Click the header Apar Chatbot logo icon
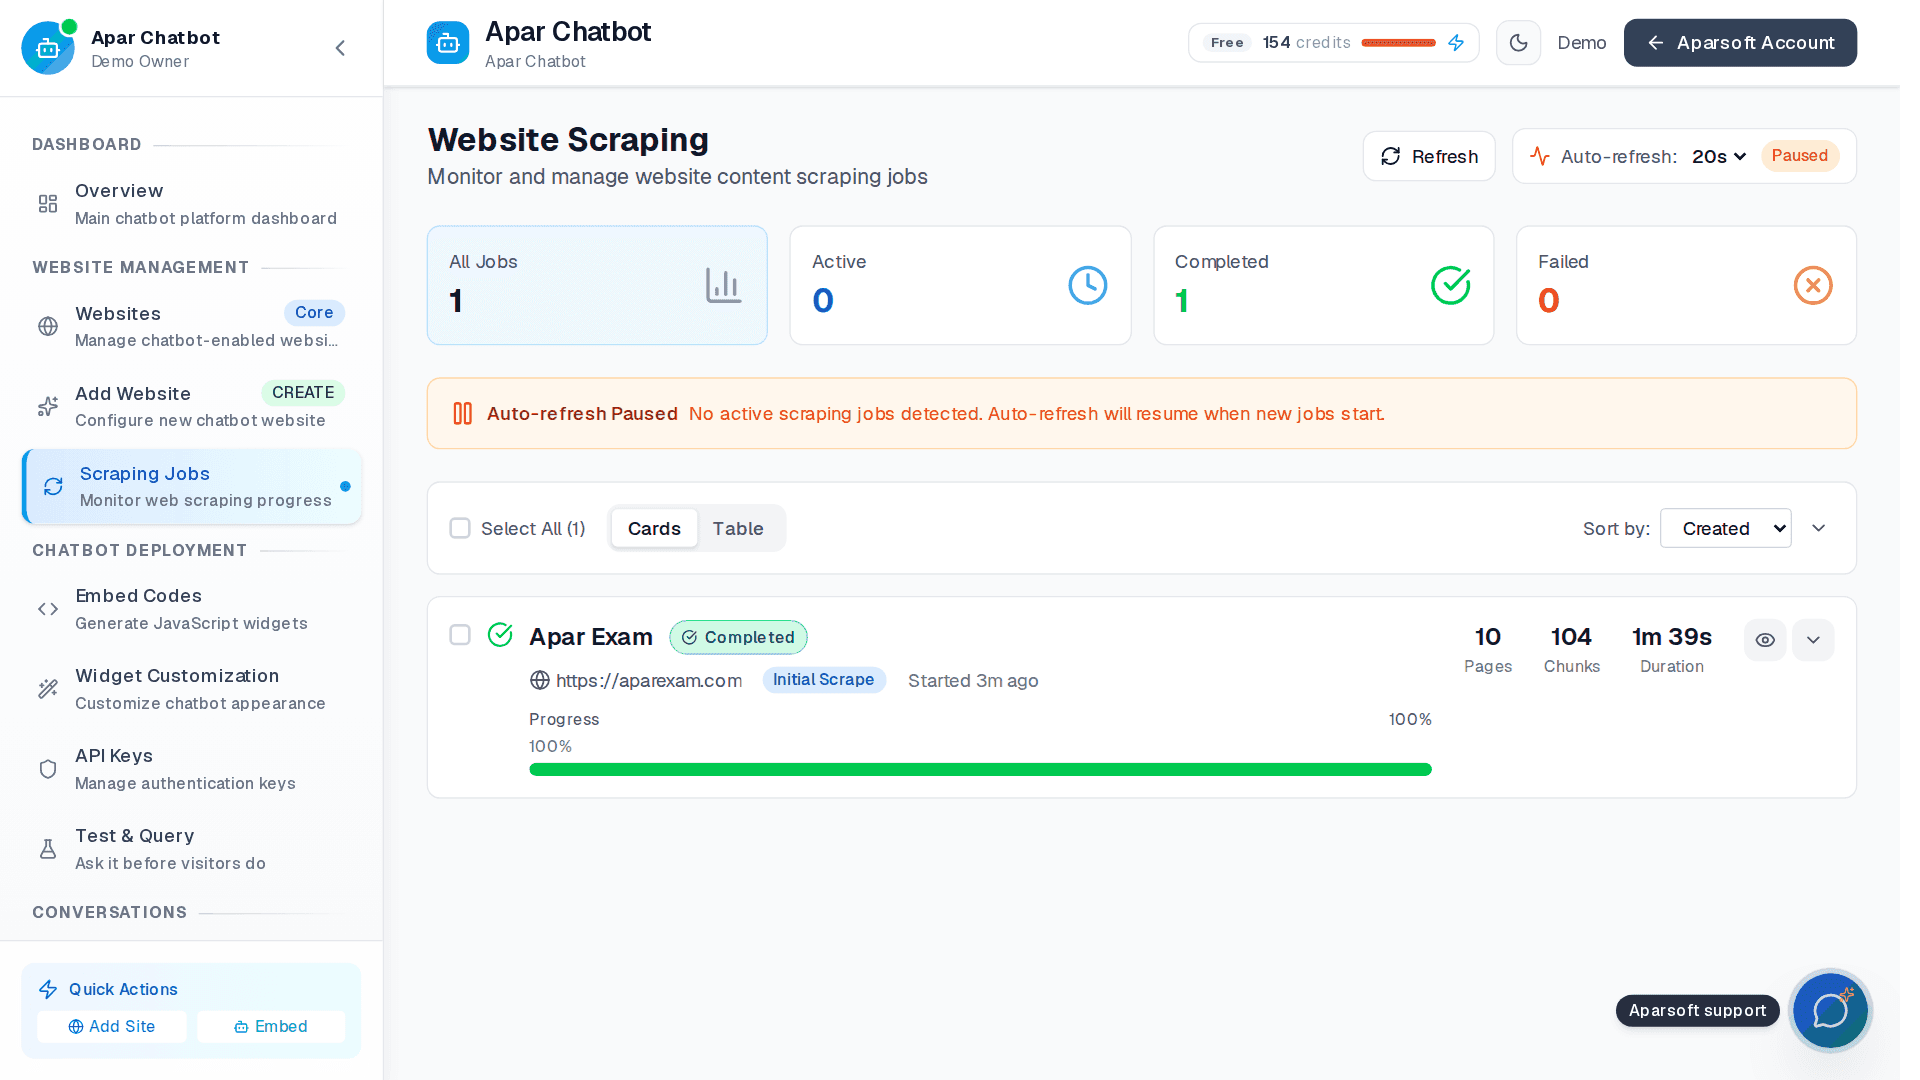1920x1080 pixels. 448,43
